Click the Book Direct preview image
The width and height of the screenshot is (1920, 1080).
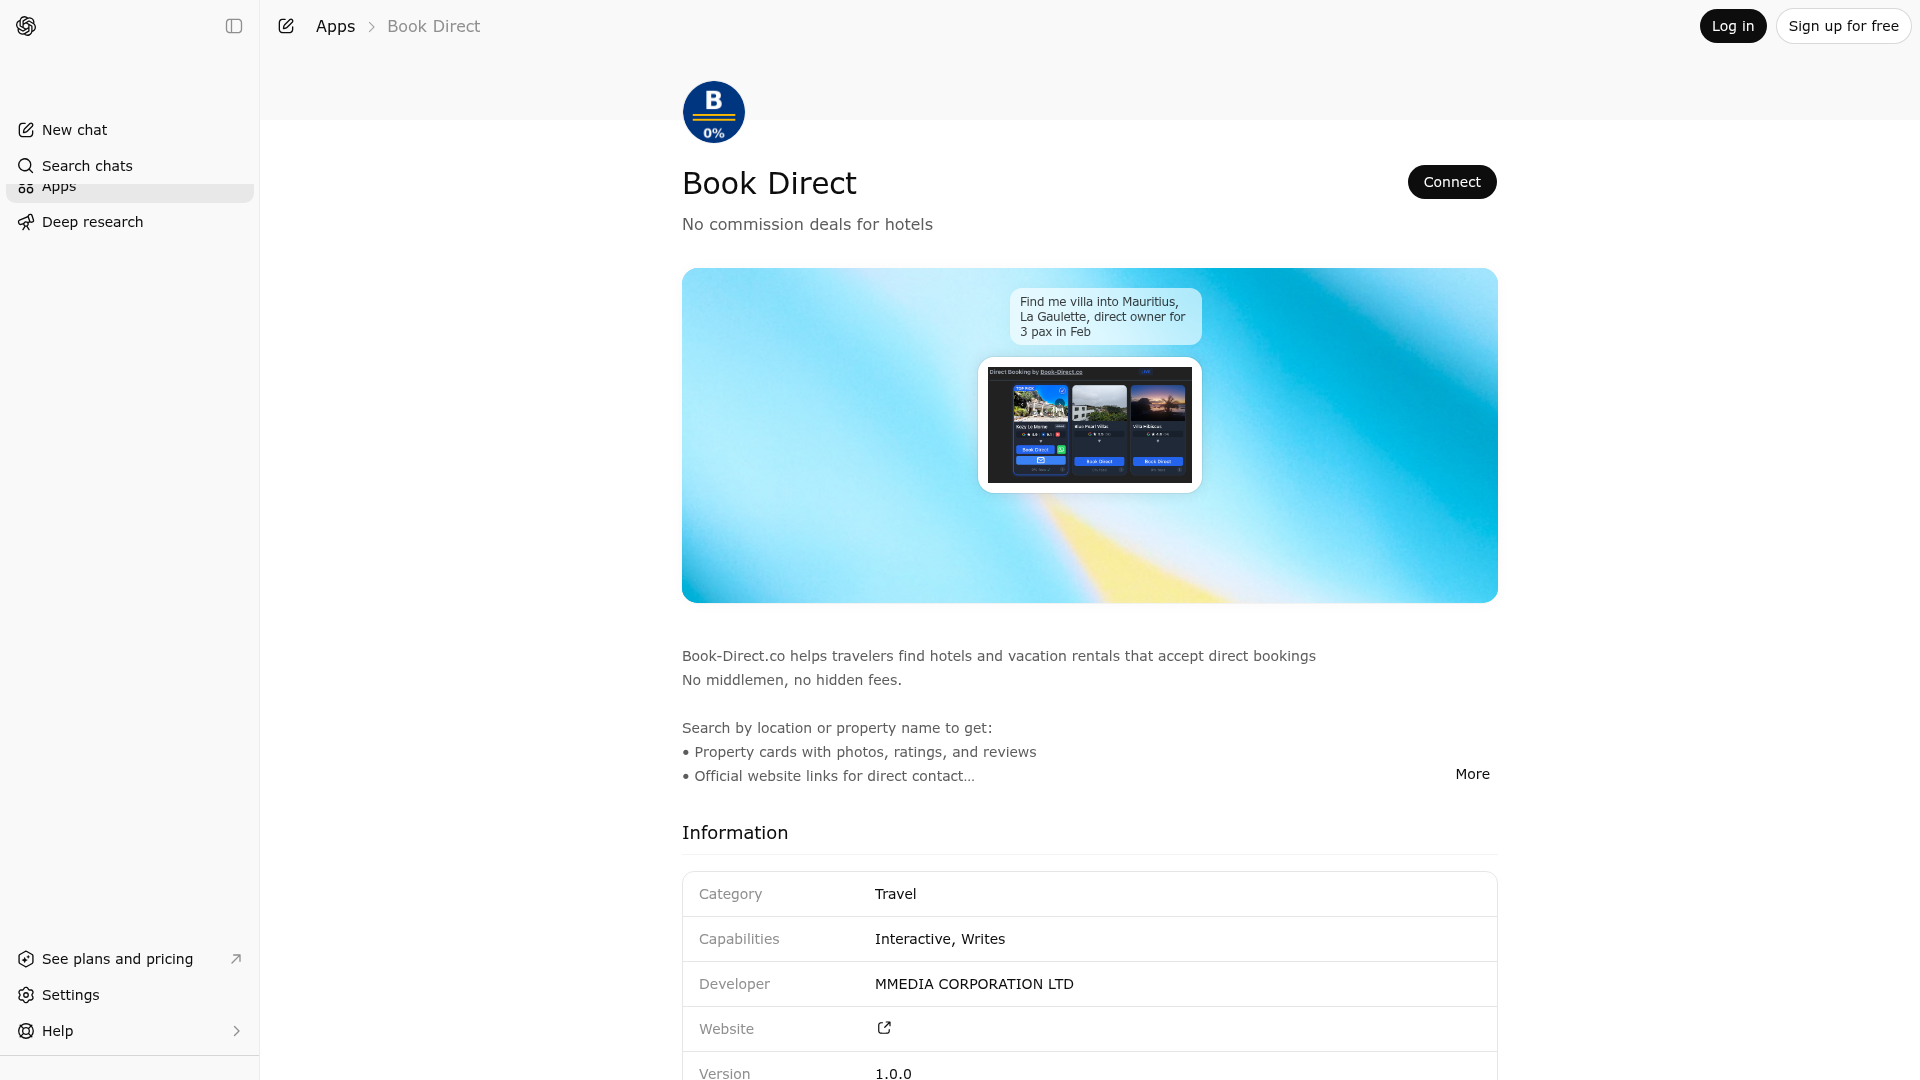(1089, 435)
